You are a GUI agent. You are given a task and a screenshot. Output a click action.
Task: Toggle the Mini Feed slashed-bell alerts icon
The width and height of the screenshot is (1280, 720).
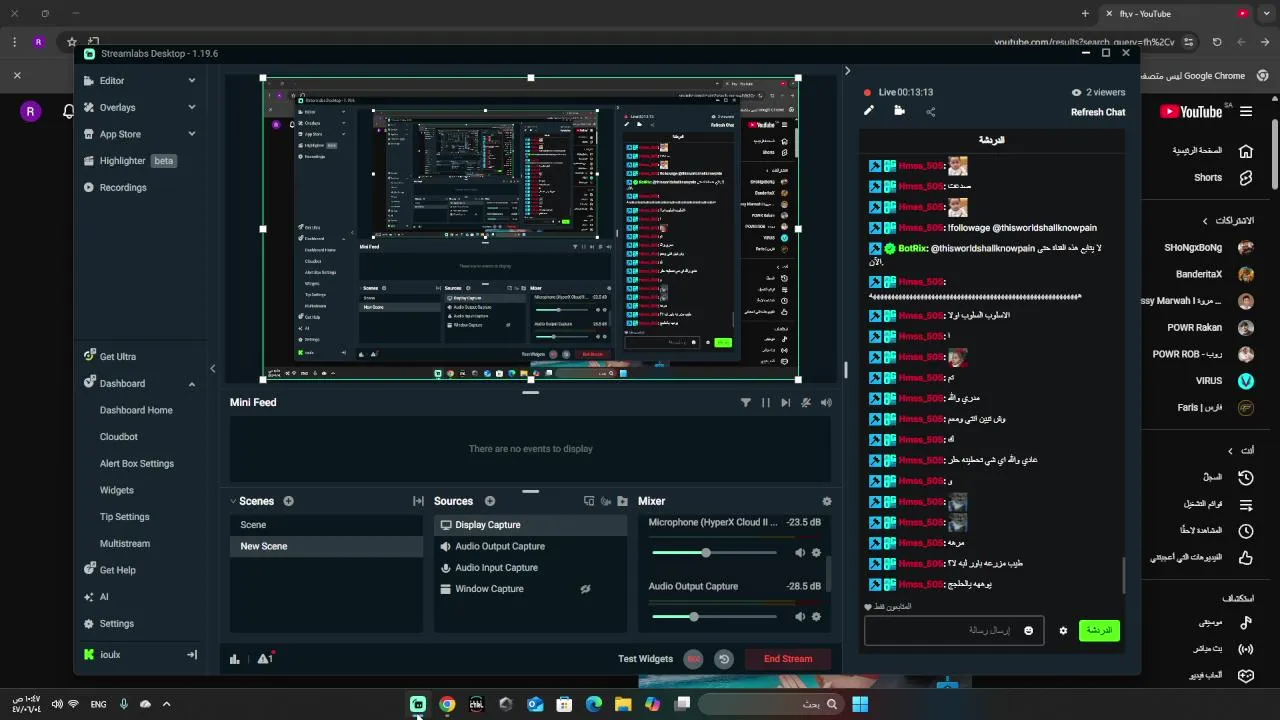pos(806,402)
